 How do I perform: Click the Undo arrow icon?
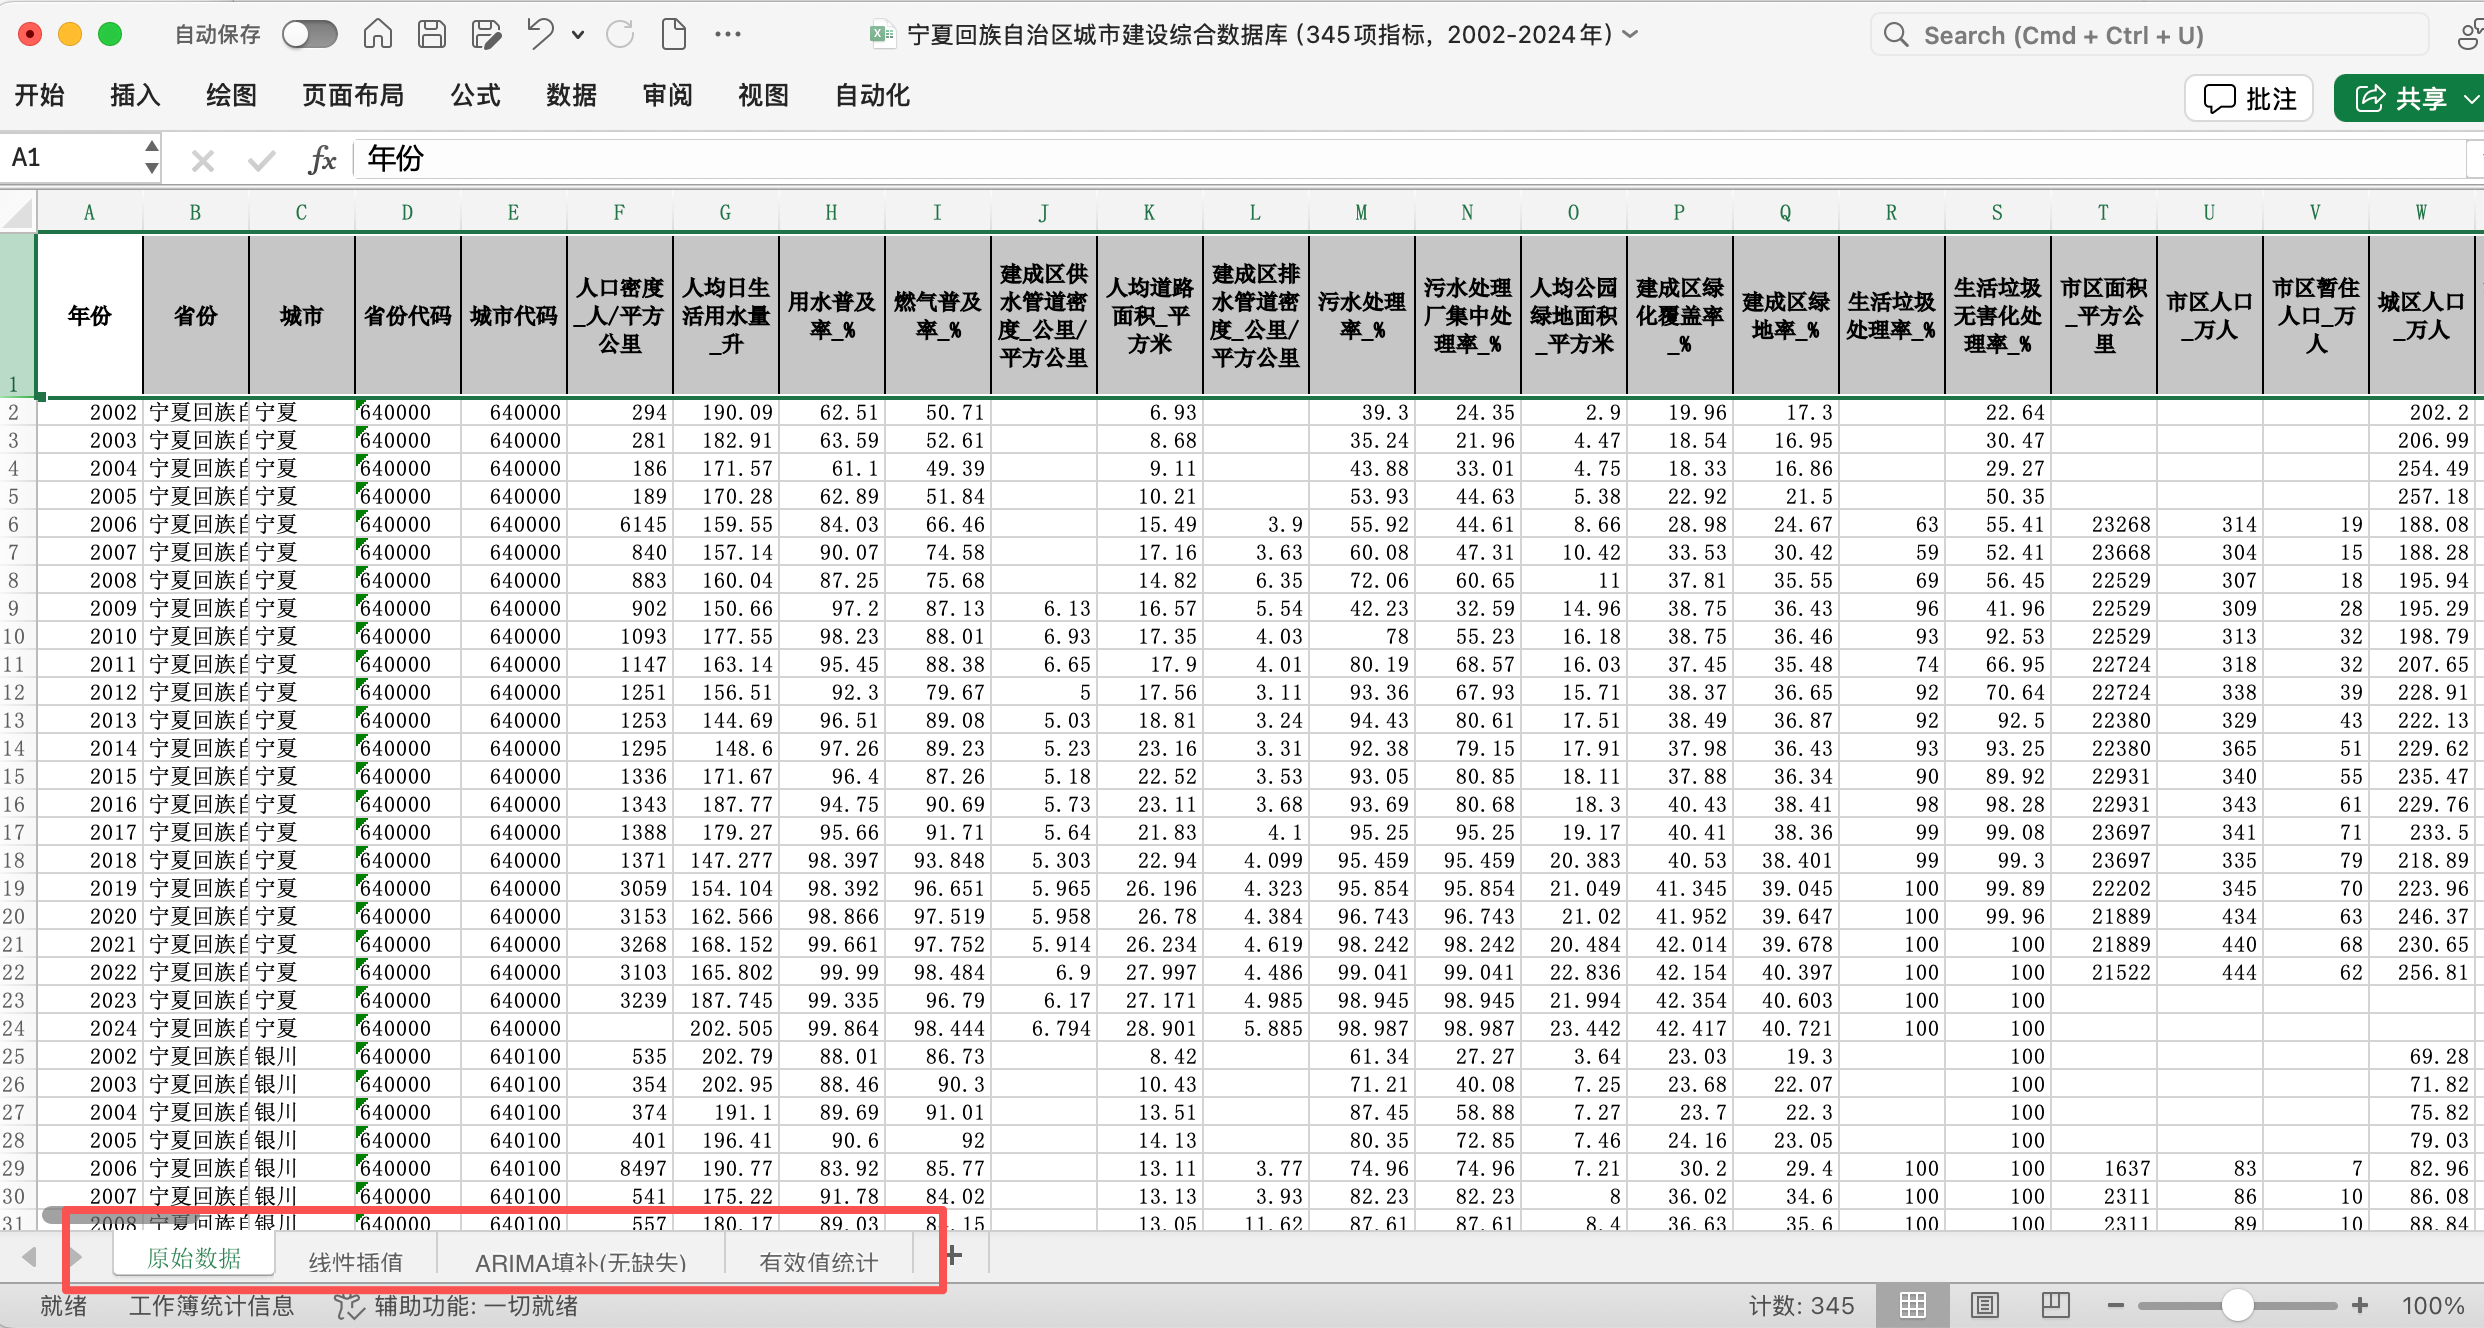tap(541, 34)
